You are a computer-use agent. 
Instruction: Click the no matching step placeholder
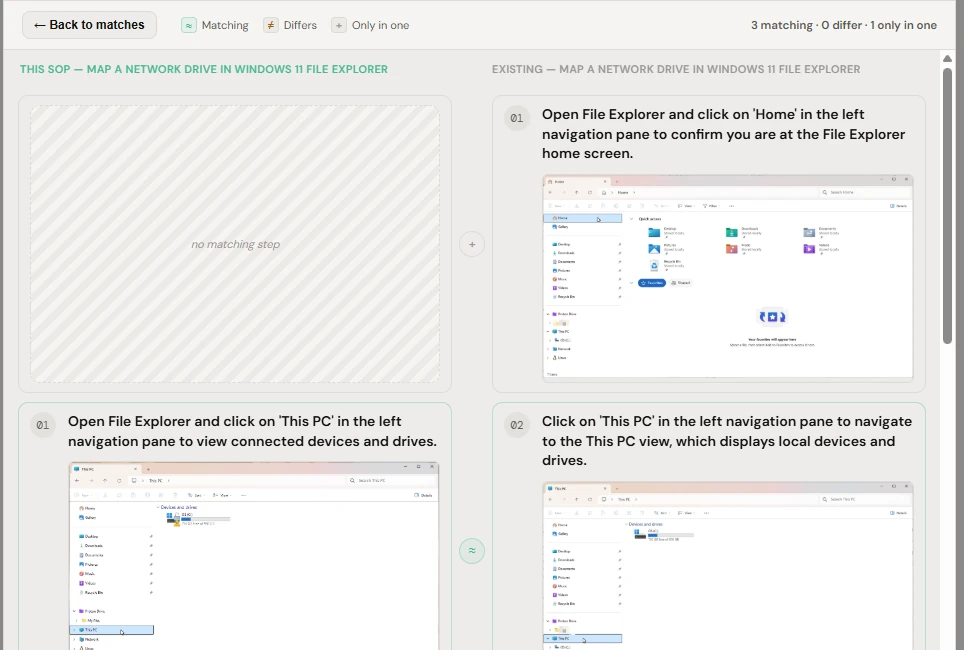coord(235,244)
